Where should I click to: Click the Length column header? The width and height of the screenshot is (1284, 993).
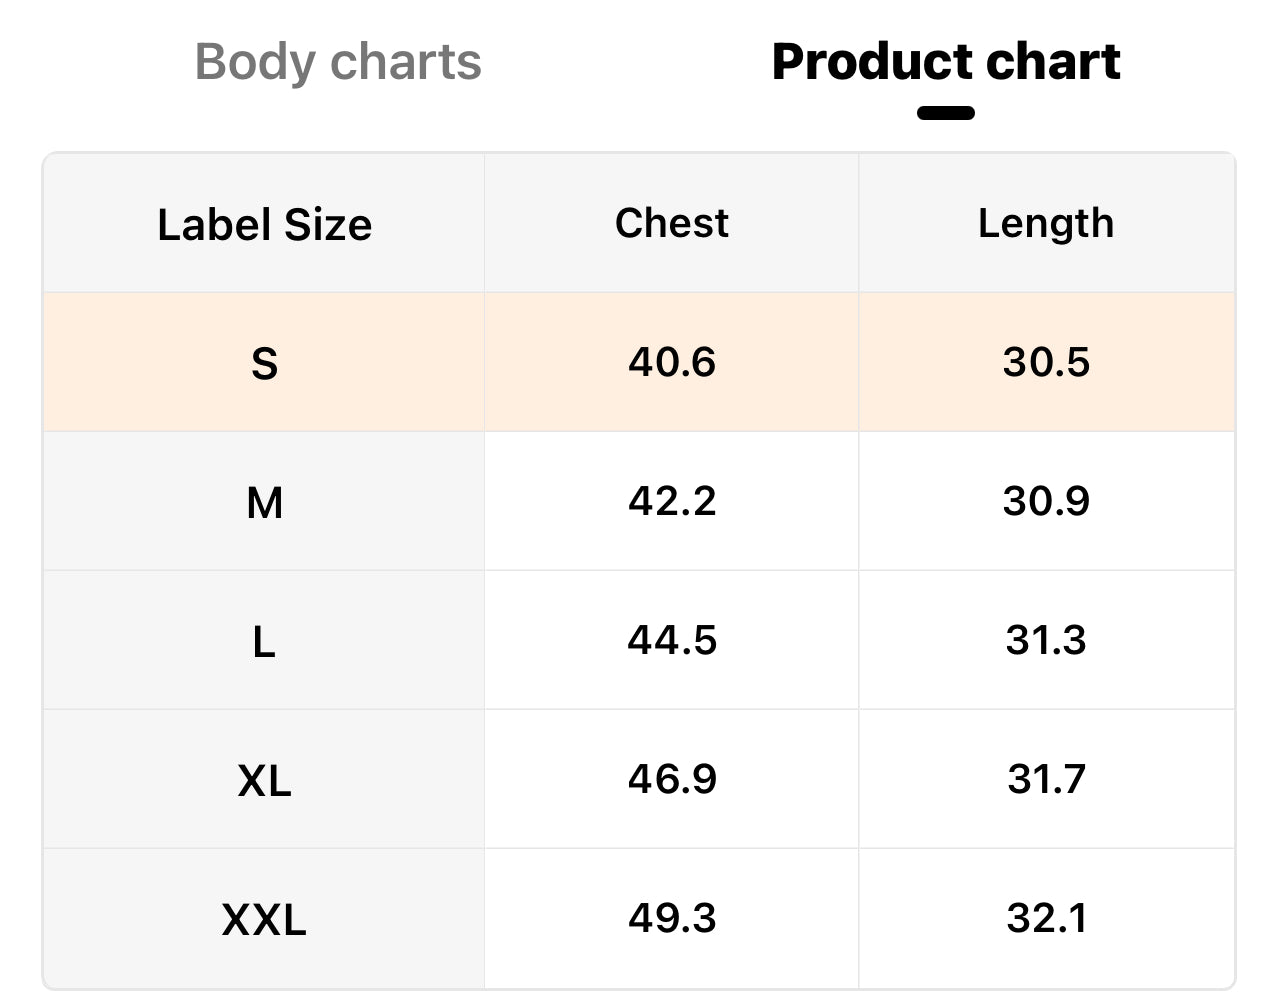click(1046, 223)
